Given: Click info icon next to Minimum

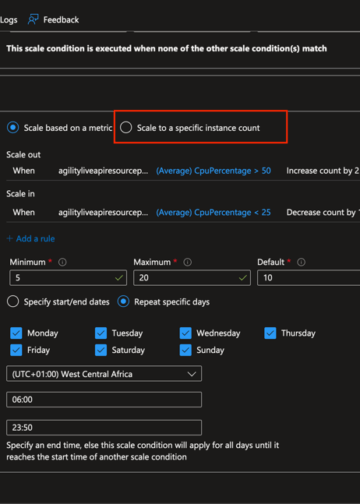Looking at the screenshot, I should (62, 262).
